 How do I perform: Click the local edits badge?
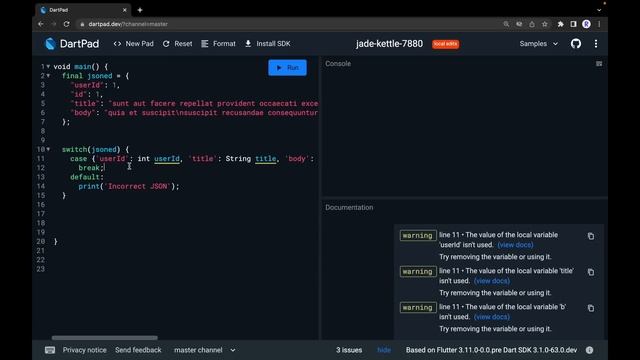click(x=445, y=44)
